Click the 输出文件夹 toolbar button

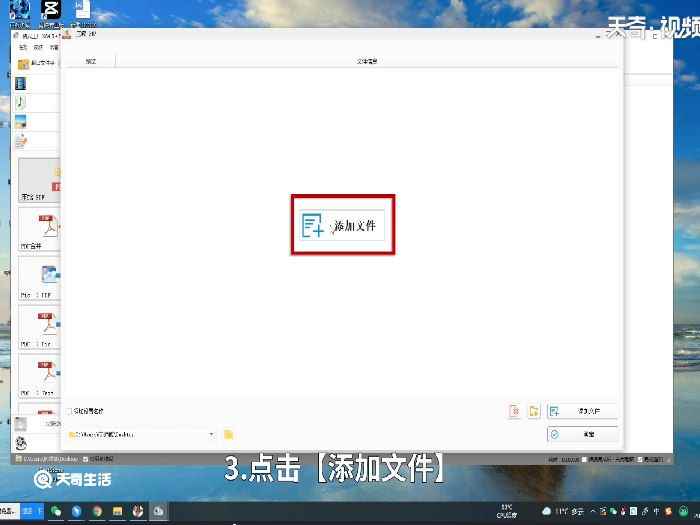click(37, 63)
